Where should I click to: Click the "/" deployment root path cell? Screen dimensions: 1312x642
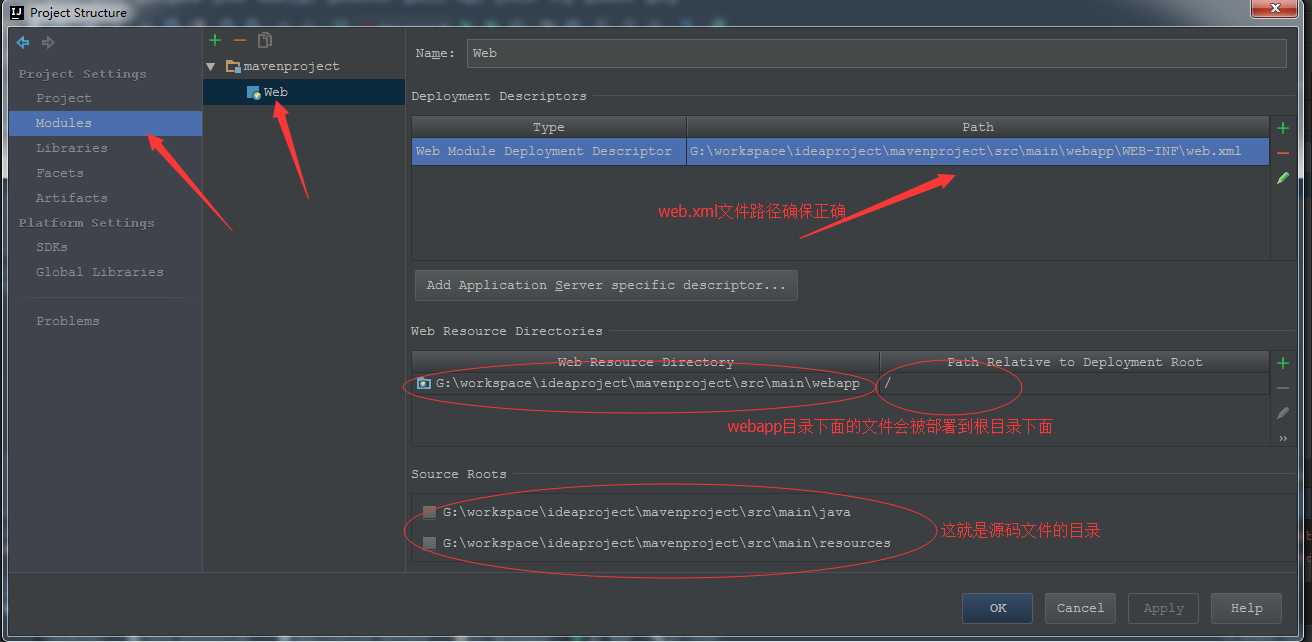click(x=1075, y=384)
